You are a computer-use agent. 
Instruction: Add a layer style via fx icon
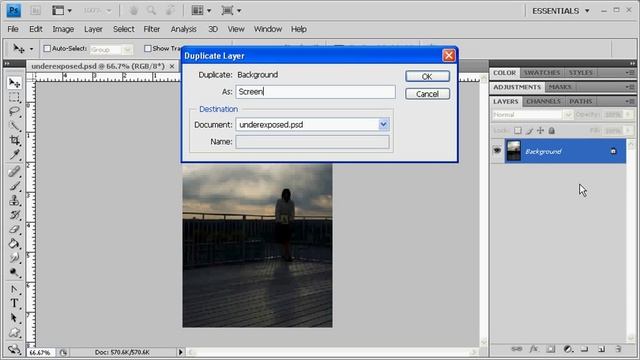click(x=533, y=349)
